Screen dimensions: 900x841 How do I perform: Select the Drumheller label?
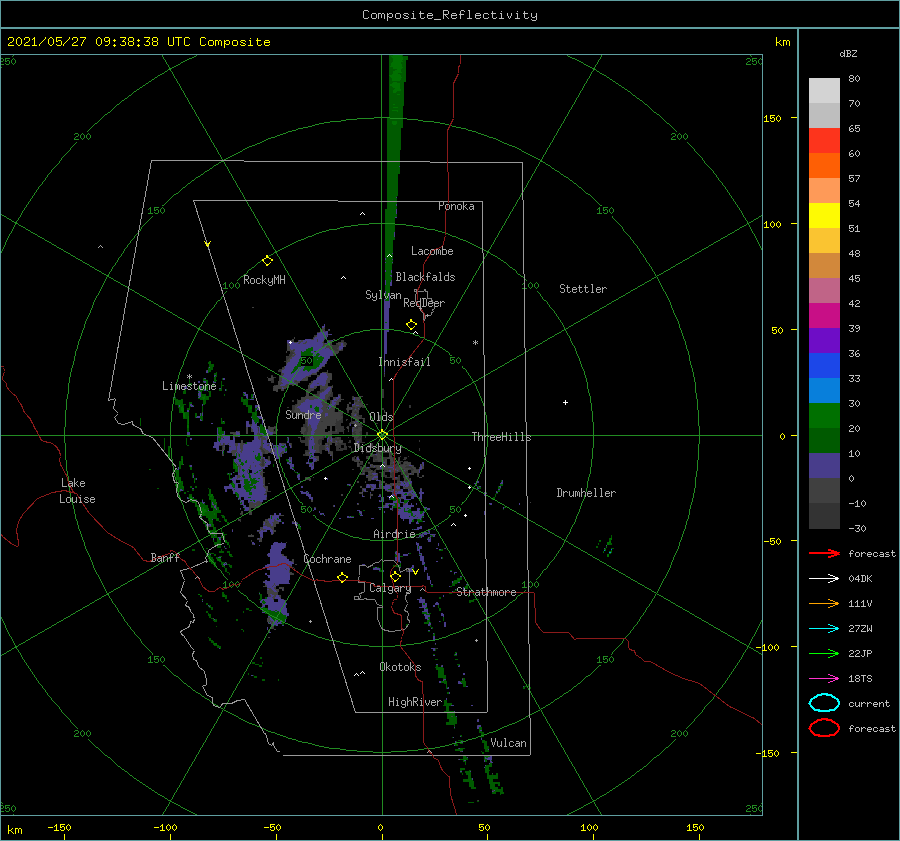pyautogui.click(x=586, y=493)
